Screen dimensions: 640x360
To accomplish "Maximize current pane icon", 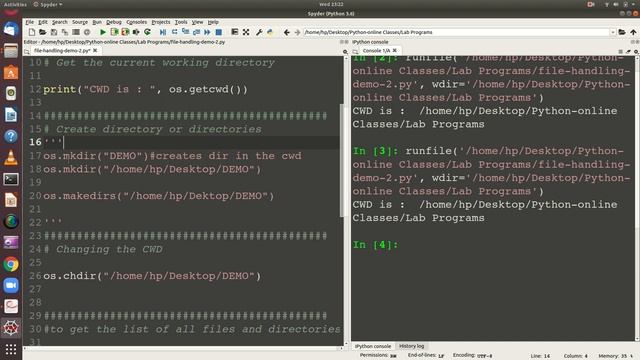I will (235, 32).
